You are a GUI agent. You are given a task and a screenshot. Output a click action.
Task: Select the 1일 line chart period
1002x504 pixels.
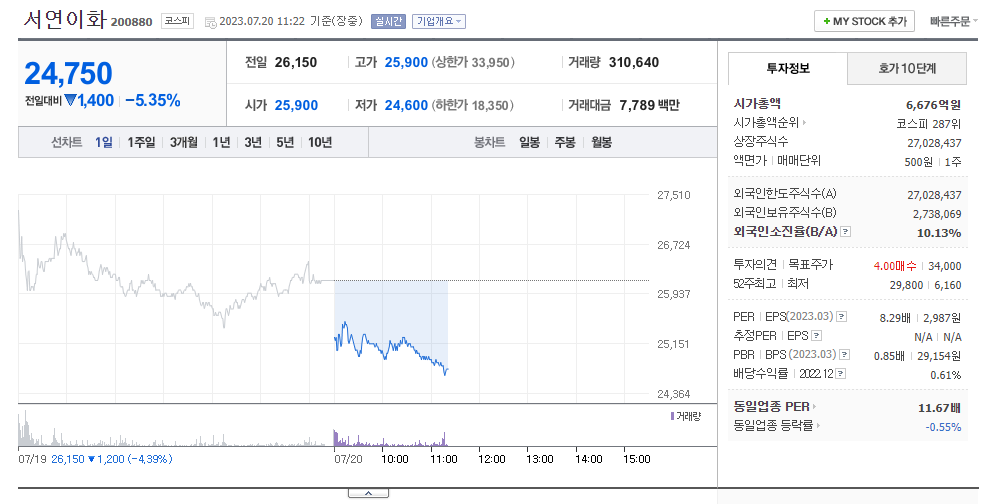[x=104, y=142]
